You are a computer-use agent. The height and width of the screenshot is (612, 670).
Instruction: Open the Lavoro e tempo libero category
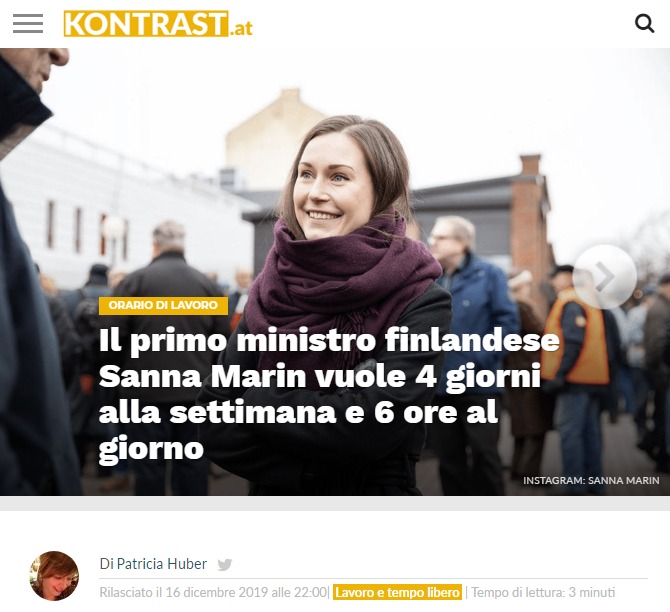pyautogui.click(x=397, y=592)
